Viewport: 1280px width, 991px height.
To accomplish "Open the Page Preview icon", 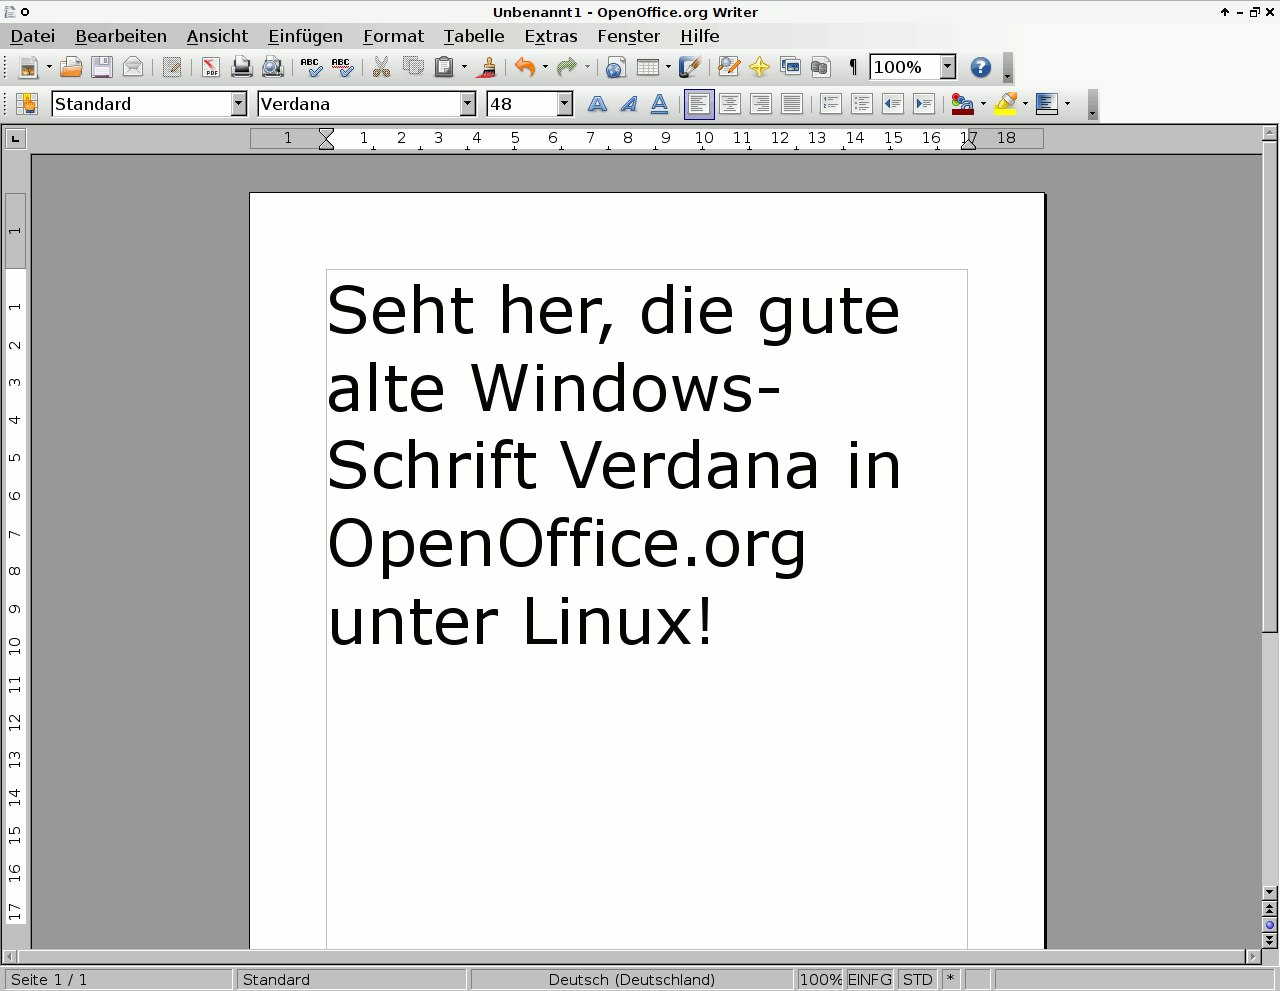I will (x=273, y=67).
